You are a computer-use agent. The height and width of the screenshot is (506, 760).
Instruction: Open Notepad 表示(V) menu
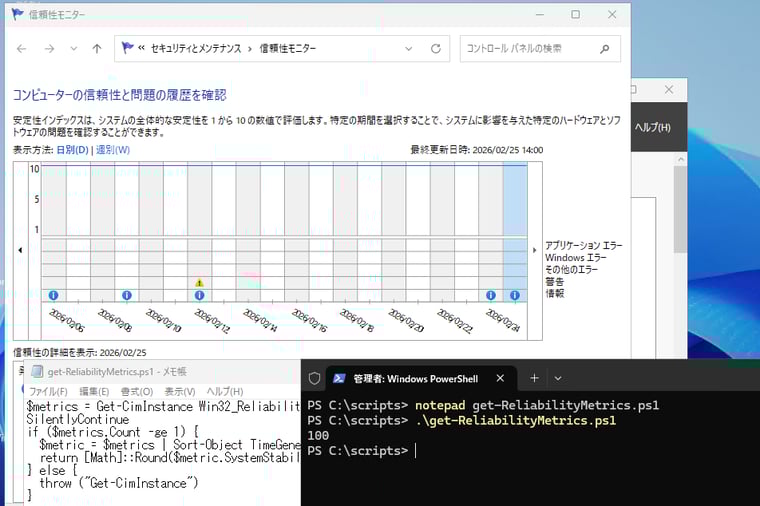(180, 391)
